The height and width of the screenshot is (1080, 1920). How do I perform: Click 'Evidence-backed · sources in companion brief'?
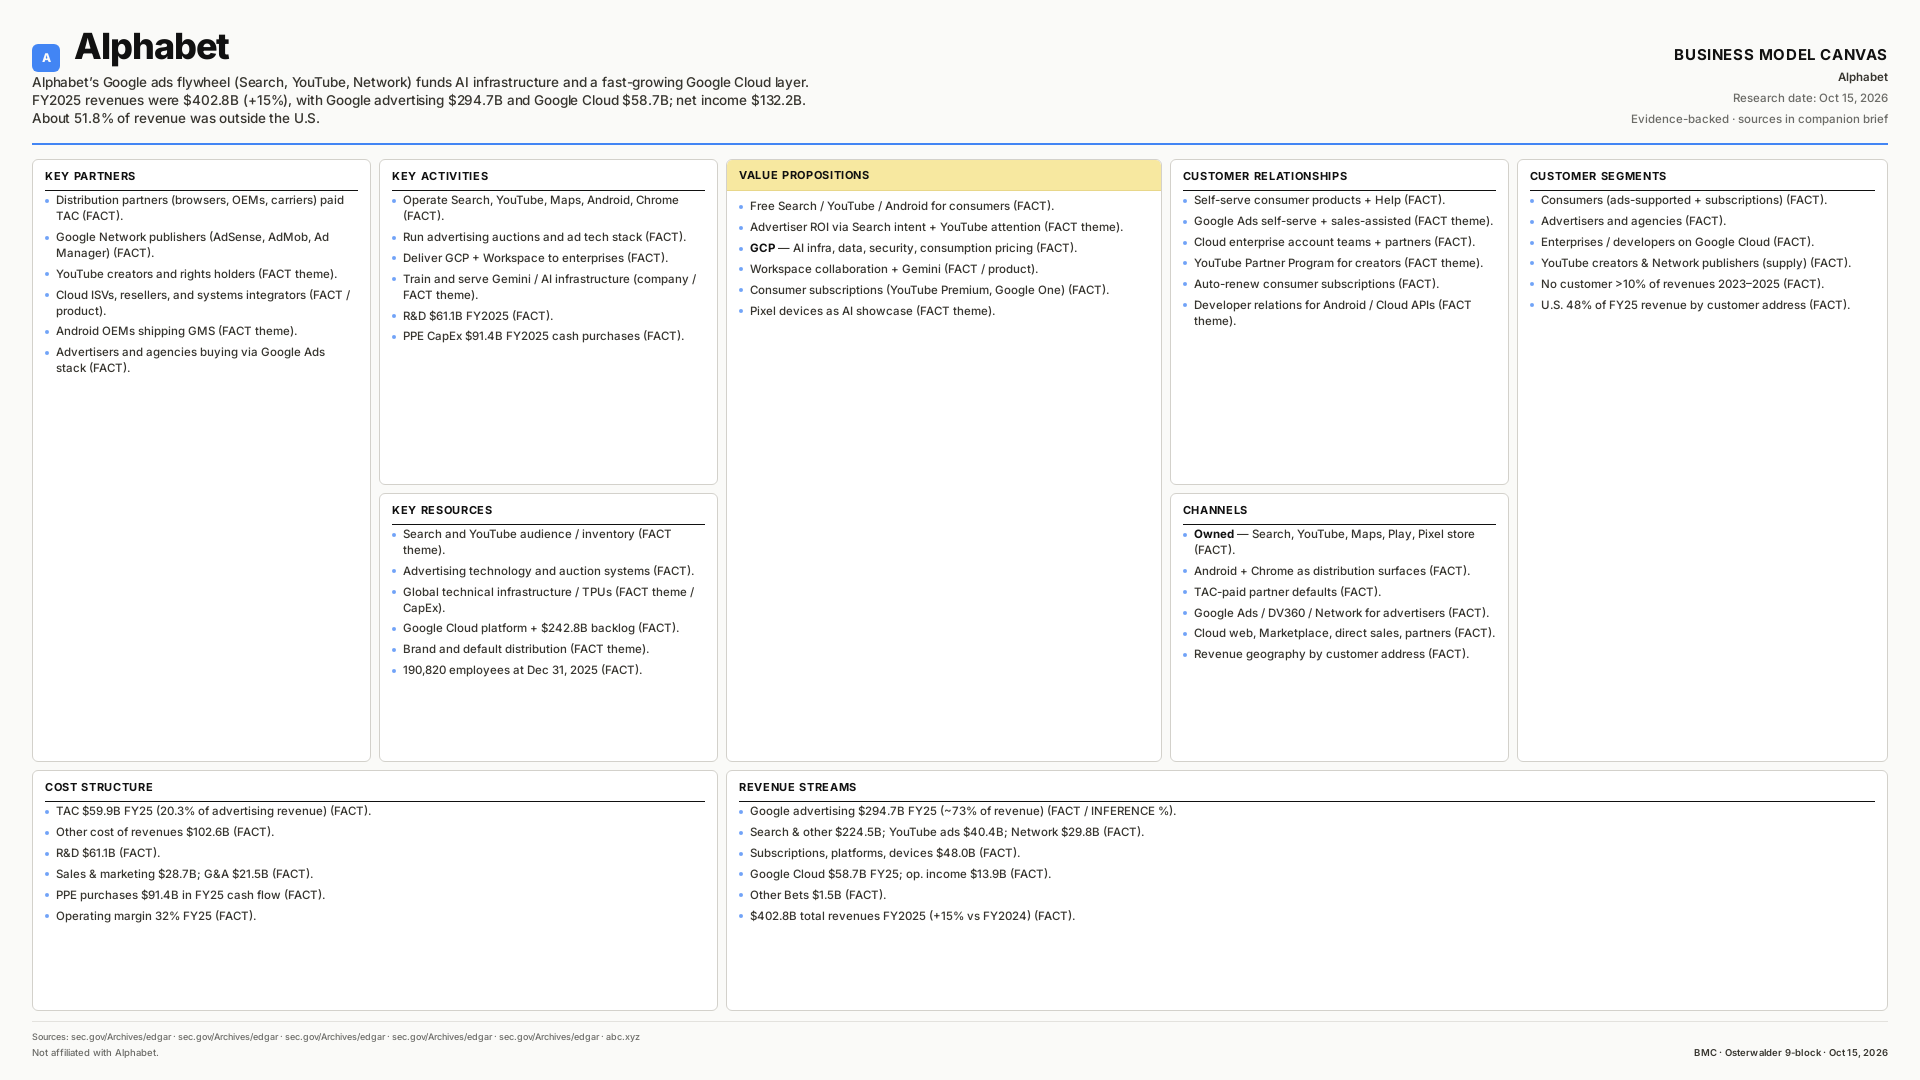1759,119
